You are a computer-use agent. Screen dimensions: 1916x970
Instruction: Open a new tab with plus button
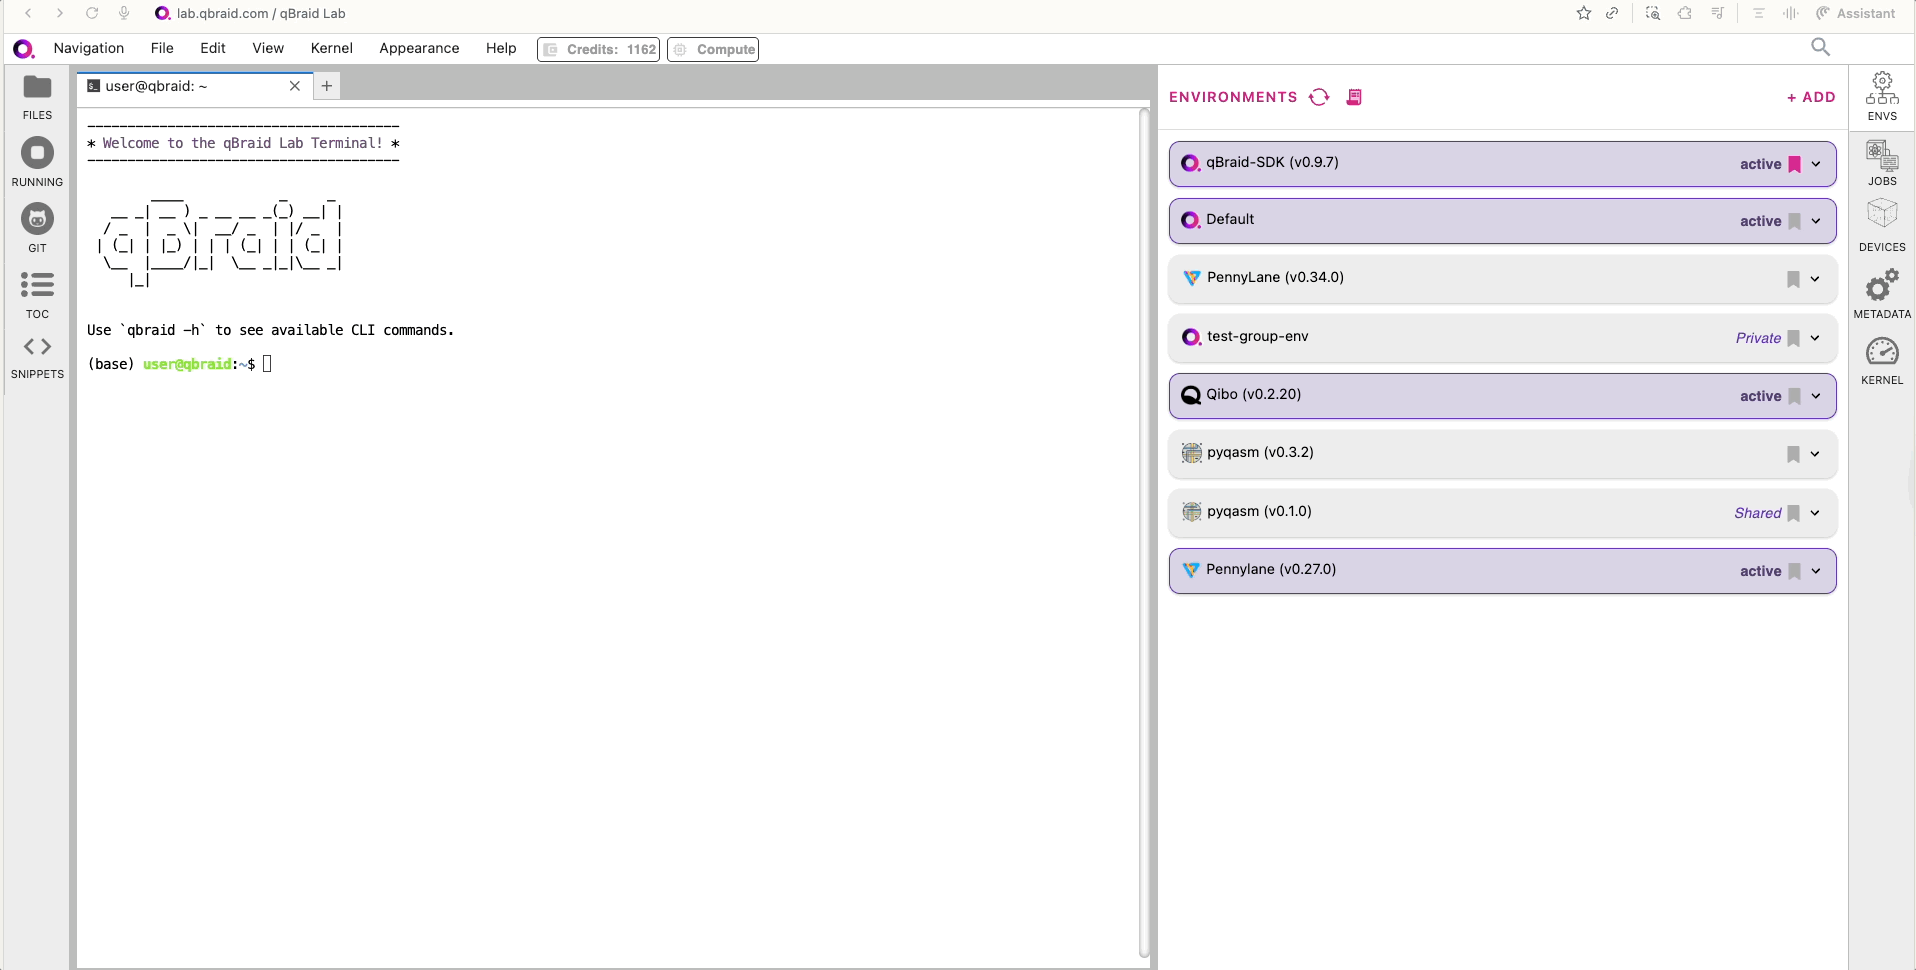[x=327, y=86]
